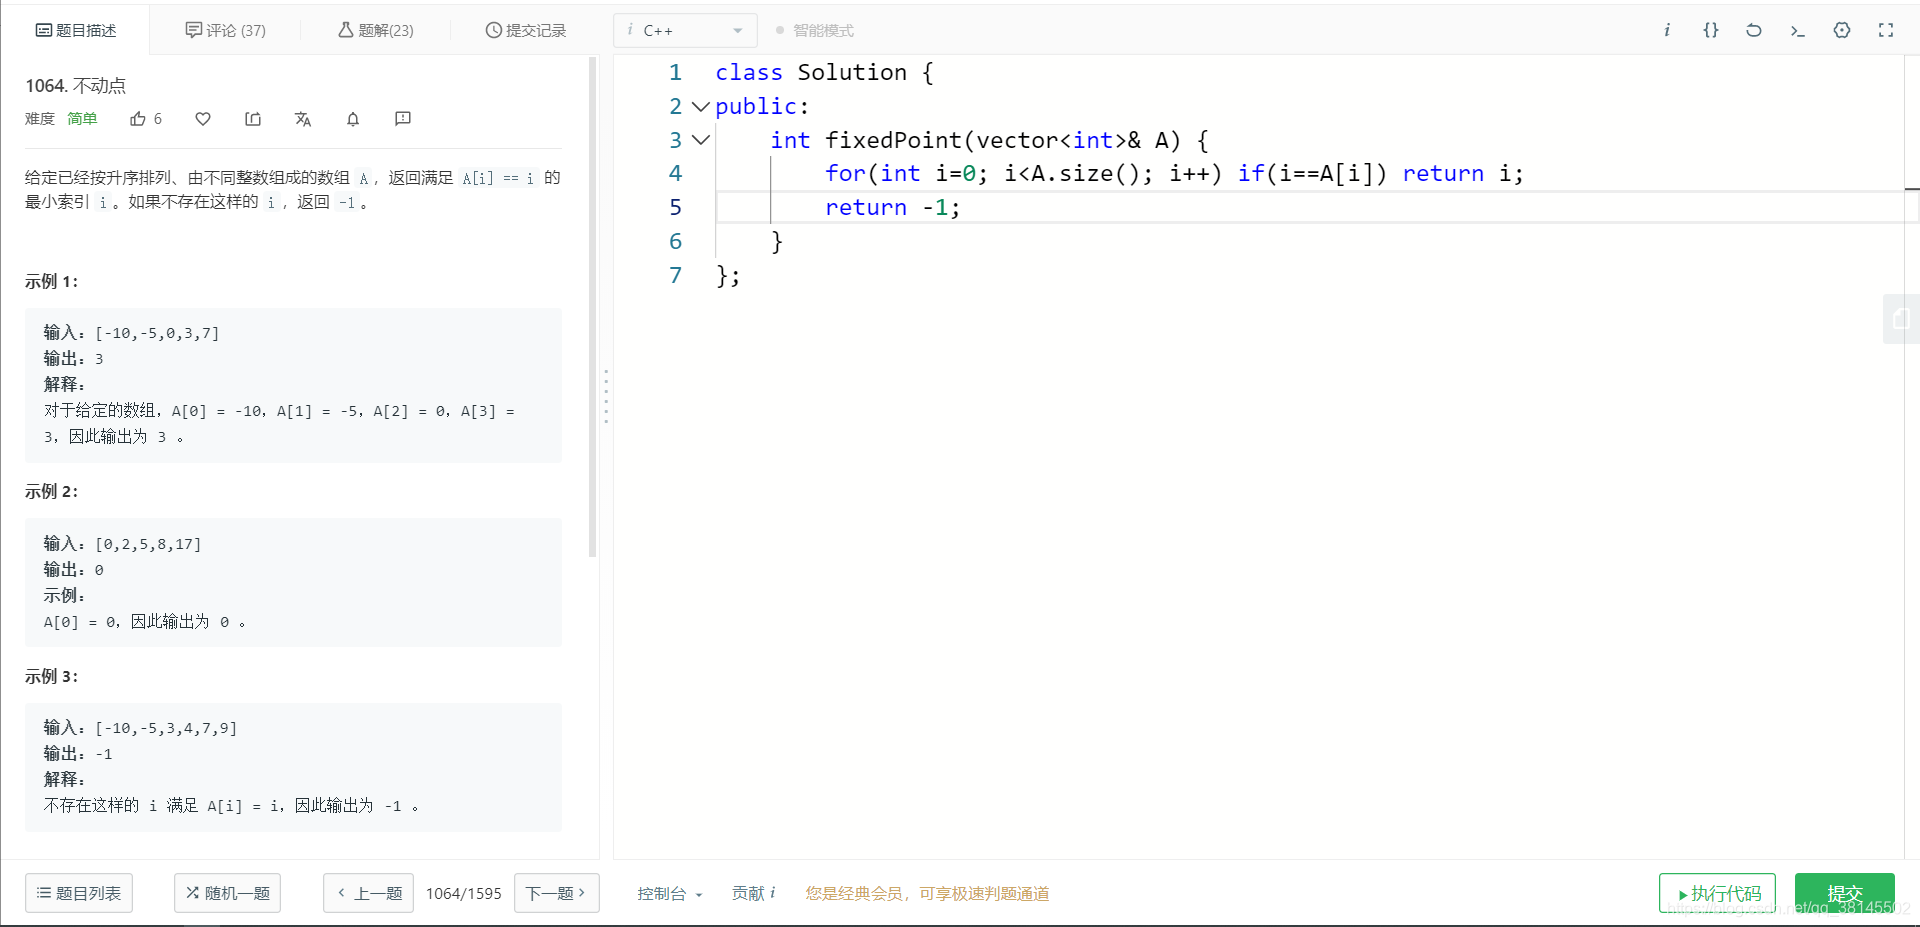Image resolution: width=1920 pixels, height=927 pixels.
Task: Click the 1064/1595 problem counter
Action: pyautogui.click(x=464, y=893)
